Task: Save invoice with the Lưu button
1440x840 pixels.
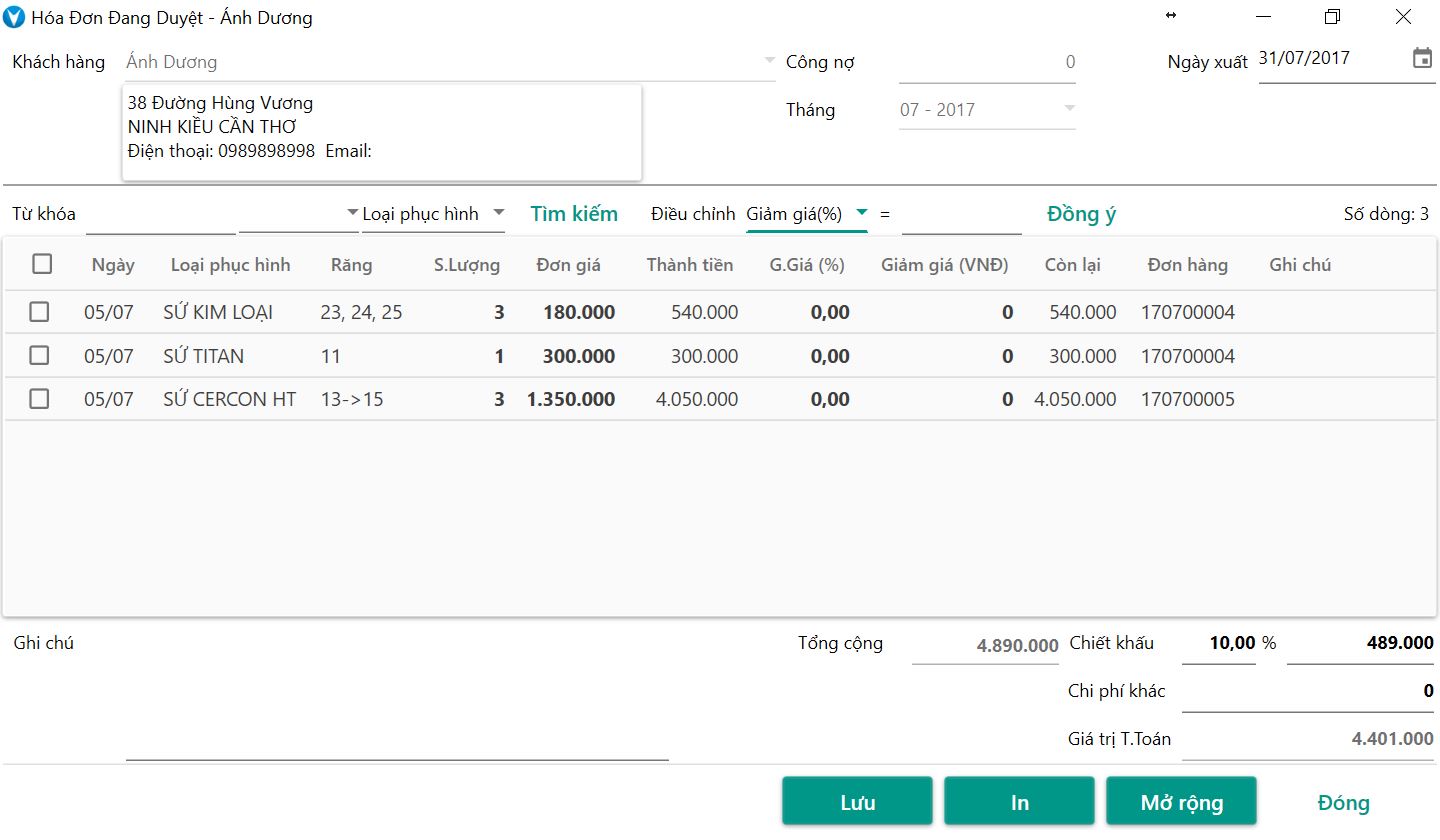Action: [857, 802]
